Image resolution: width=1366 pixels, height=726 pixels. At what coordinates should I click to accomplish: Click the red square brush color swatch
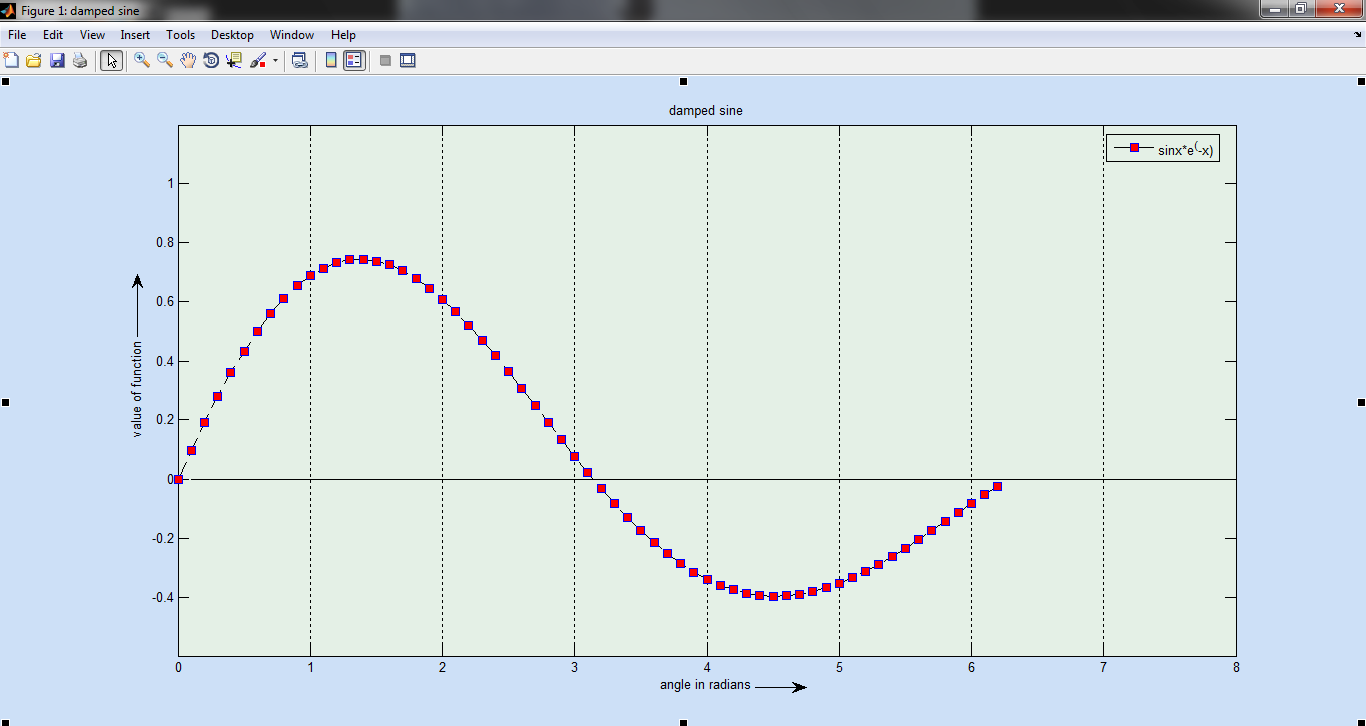point(262,66)
